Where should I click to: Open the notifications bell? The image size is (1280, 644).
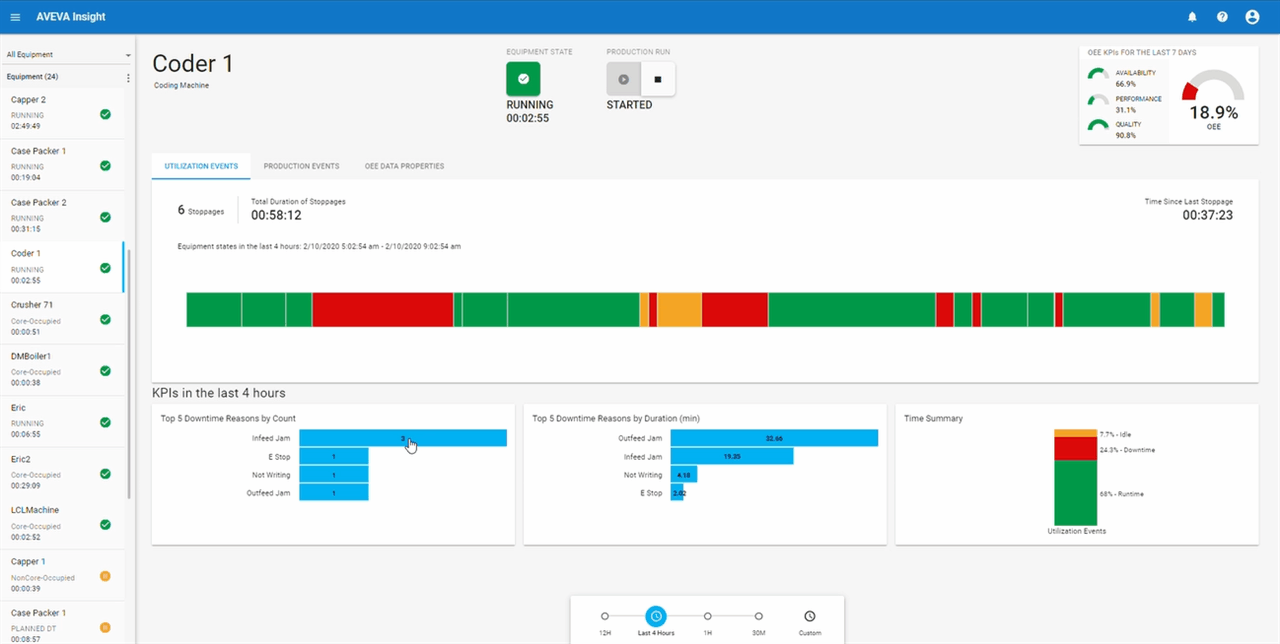(1192, 17)
